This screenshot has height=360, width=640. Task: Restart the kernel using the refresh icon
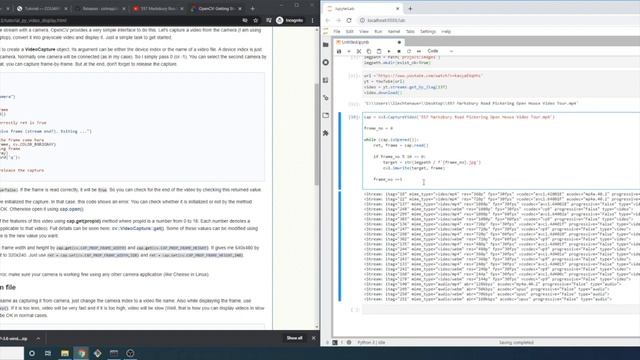[x=409, y=51]
